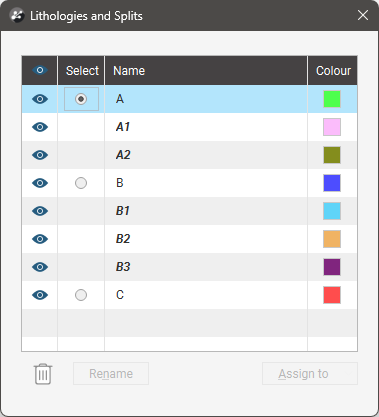Change the purple colour swatch of B3
379x417 pixels.
pyautogui.click(x=332, y=267)
